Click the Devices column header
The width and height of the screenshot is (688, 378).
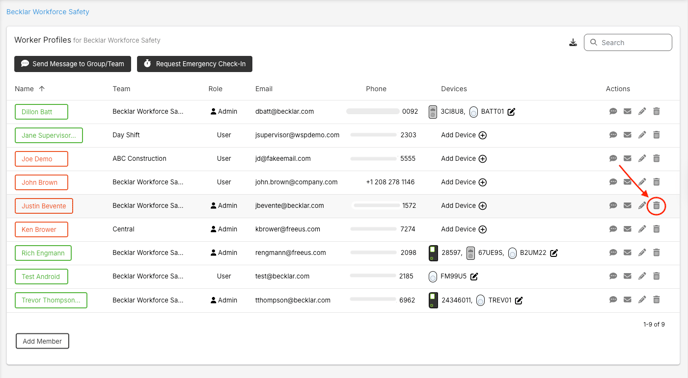454,89
